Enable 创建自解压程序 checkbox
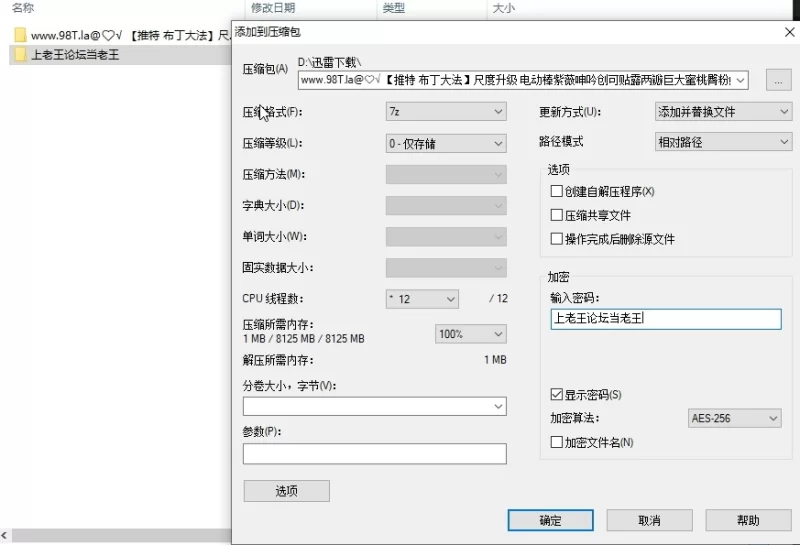 pyautogui.click(x=557, y=191)
